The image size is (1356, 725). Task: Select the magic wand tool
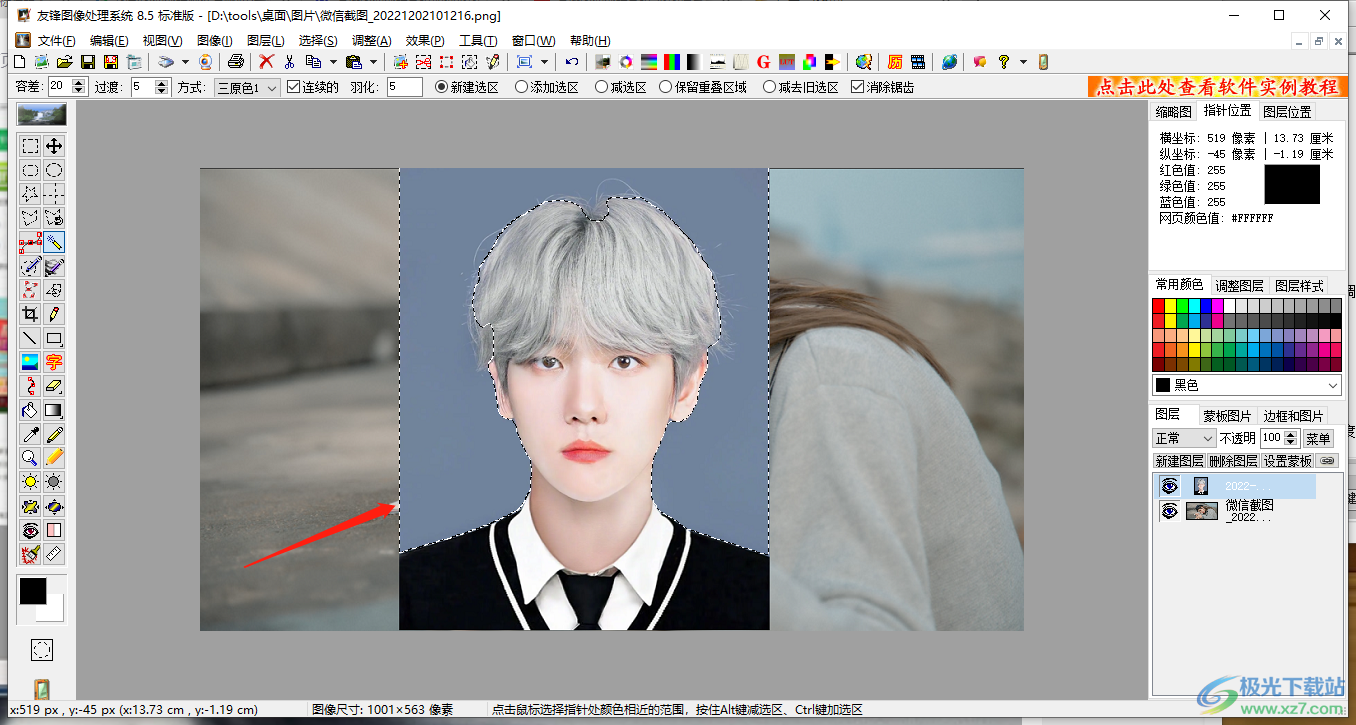point(54,242)
